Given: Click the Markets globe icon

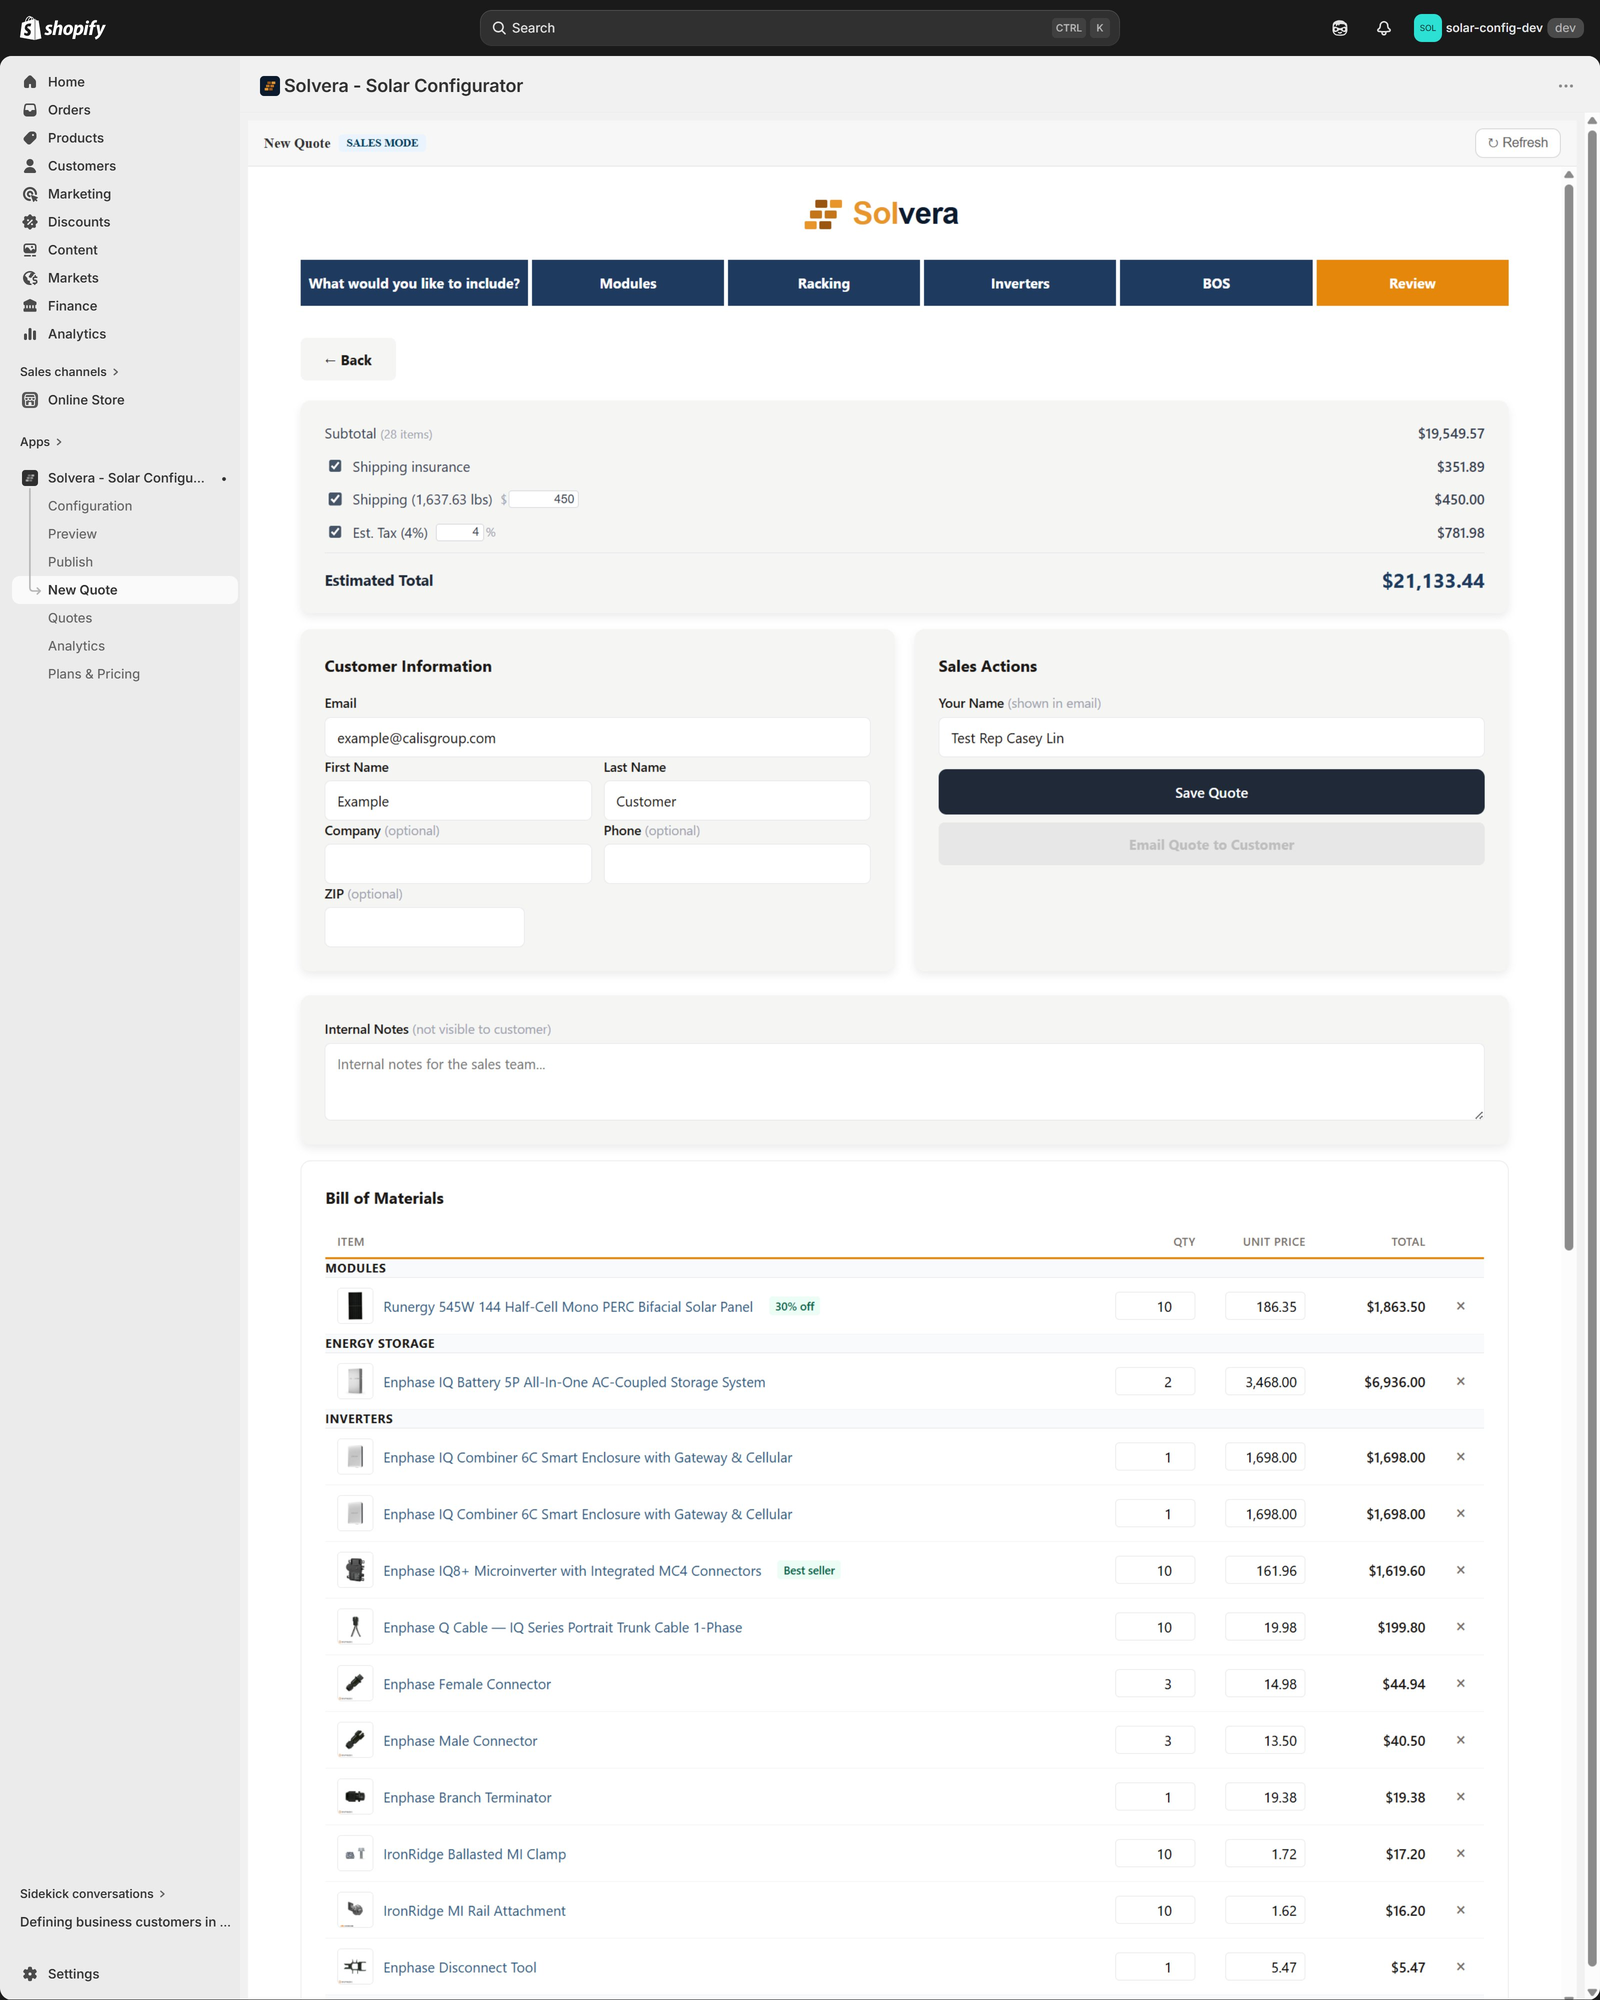Looking at the screenshot, I should (30, 278).
